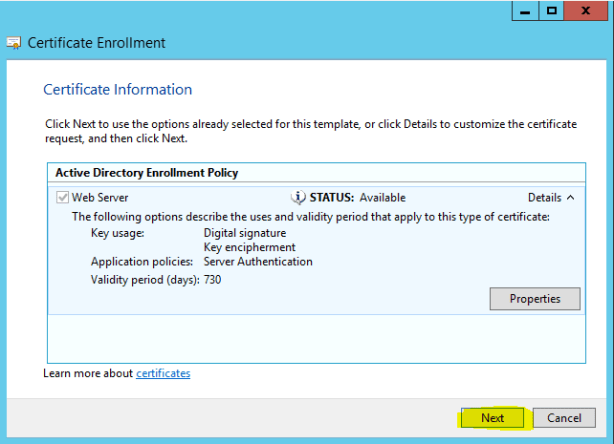Click the Web Server template label
The height and width of the screenshot is (444, 614).
pyautogui.click(x=100, y=198)
